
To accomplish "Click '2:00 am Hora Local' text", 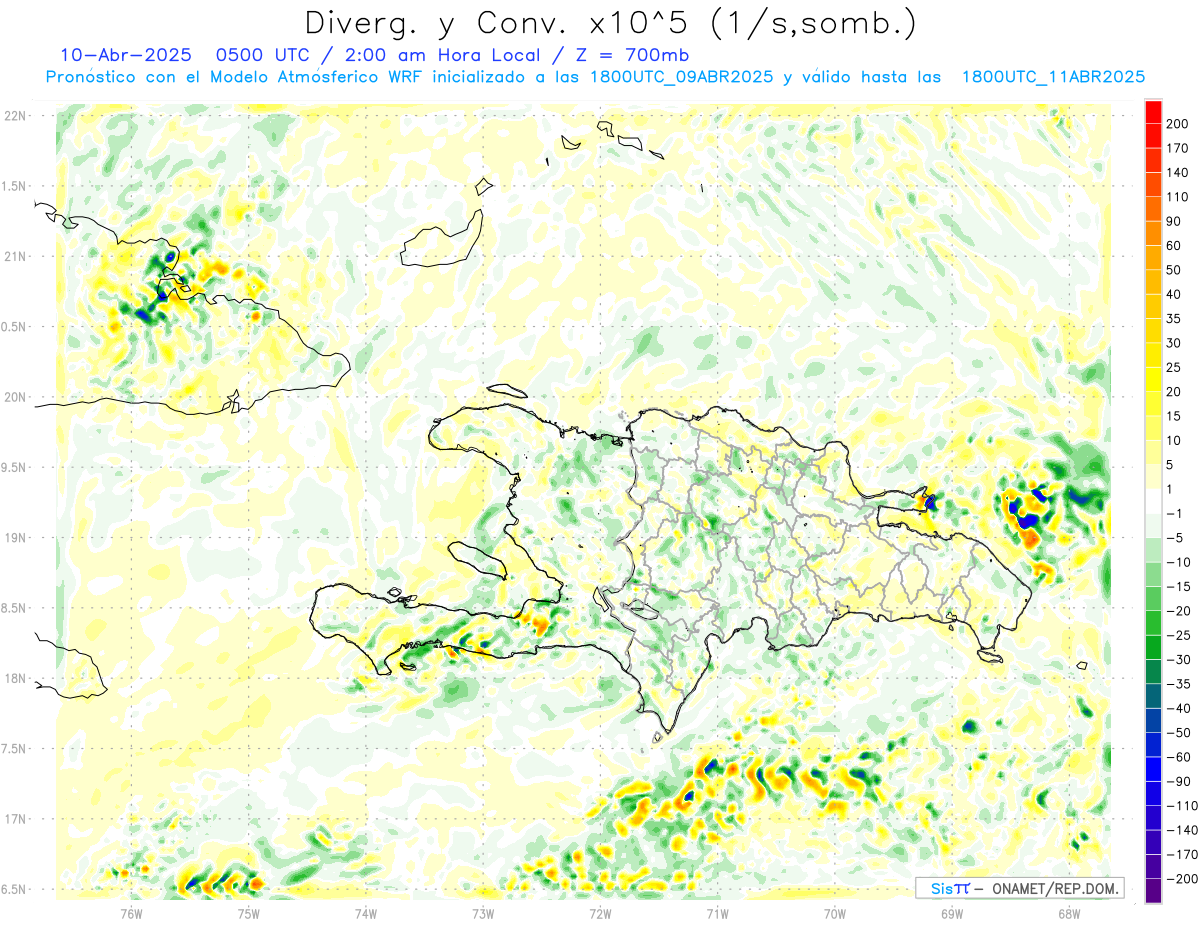I will tap(441, 55).
